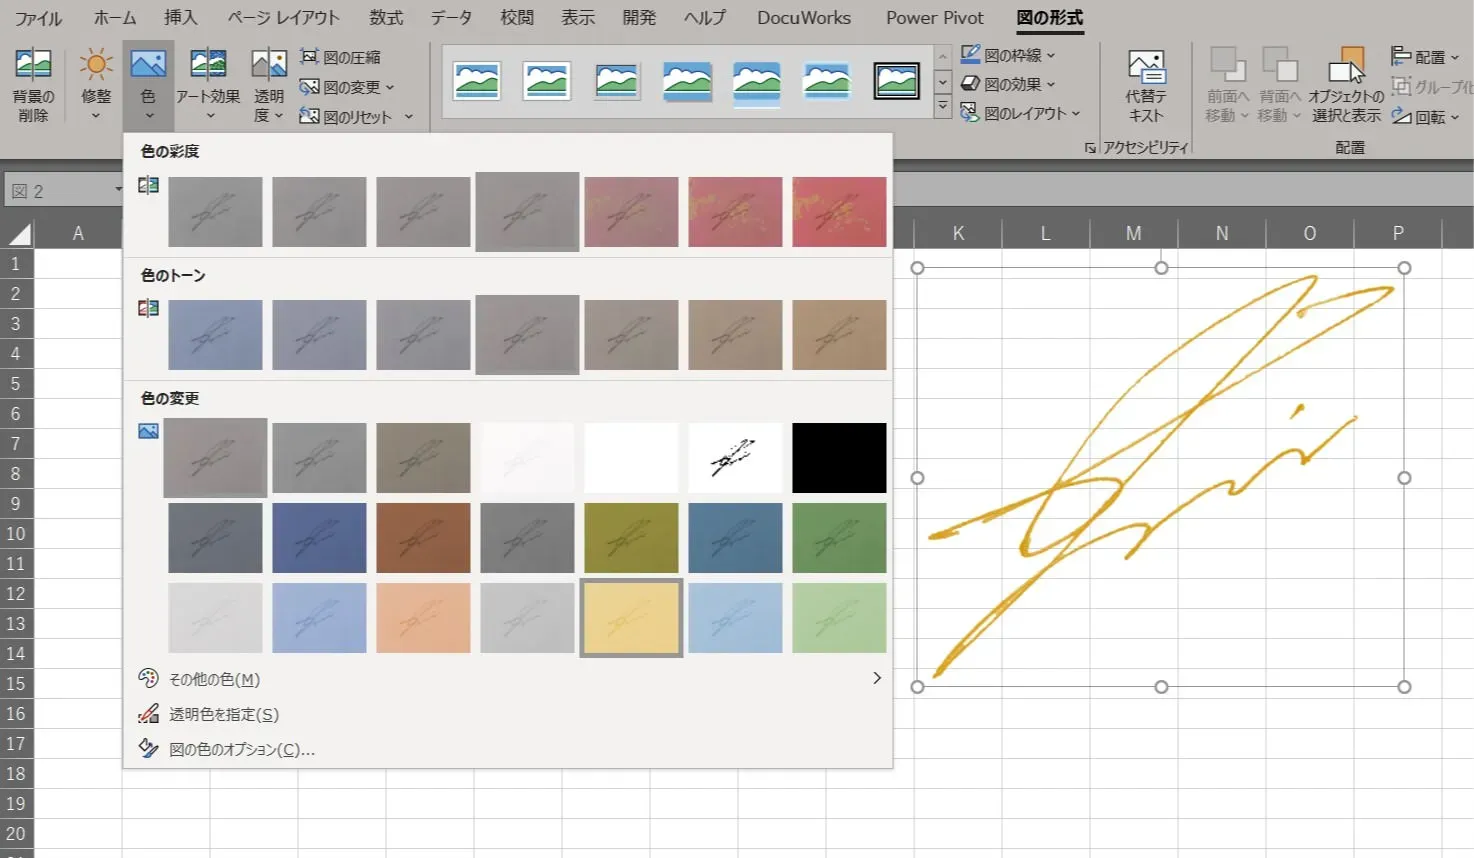Choose the warmest color tone swatch
This screenshot has height=858, width=1474.
click(x=839, y=335)
